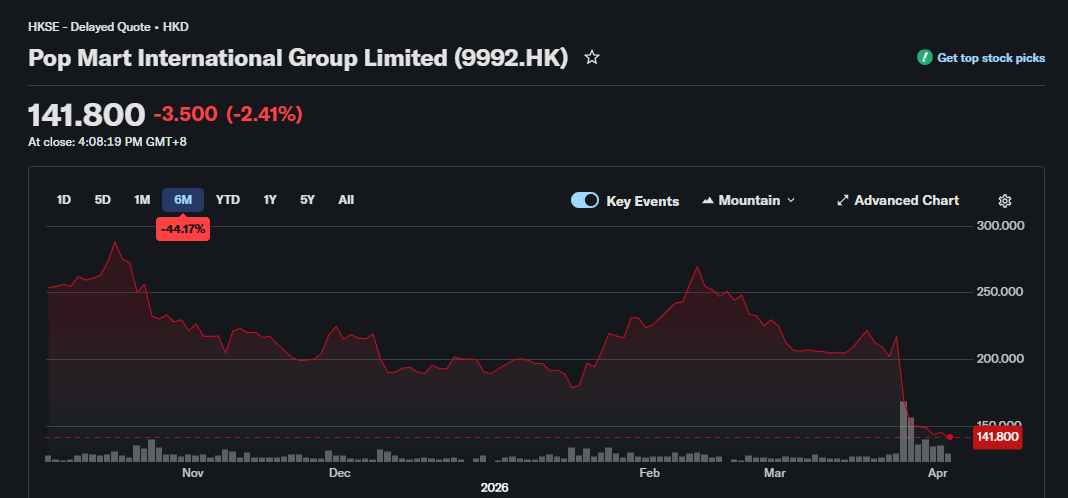Select the 1D time range

64,200
